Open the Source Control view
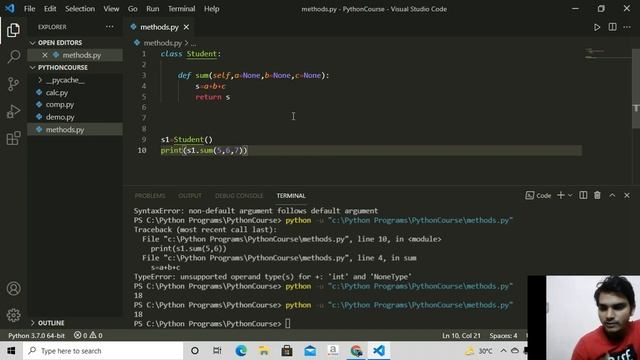The width and height of the screenshot is (640, 360). click(x=13, y=84)
